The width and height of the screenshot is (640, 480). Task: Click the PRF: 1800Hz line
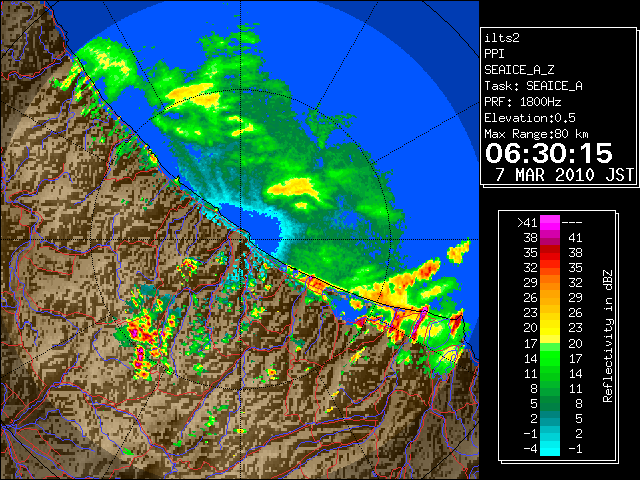[523, 102]
